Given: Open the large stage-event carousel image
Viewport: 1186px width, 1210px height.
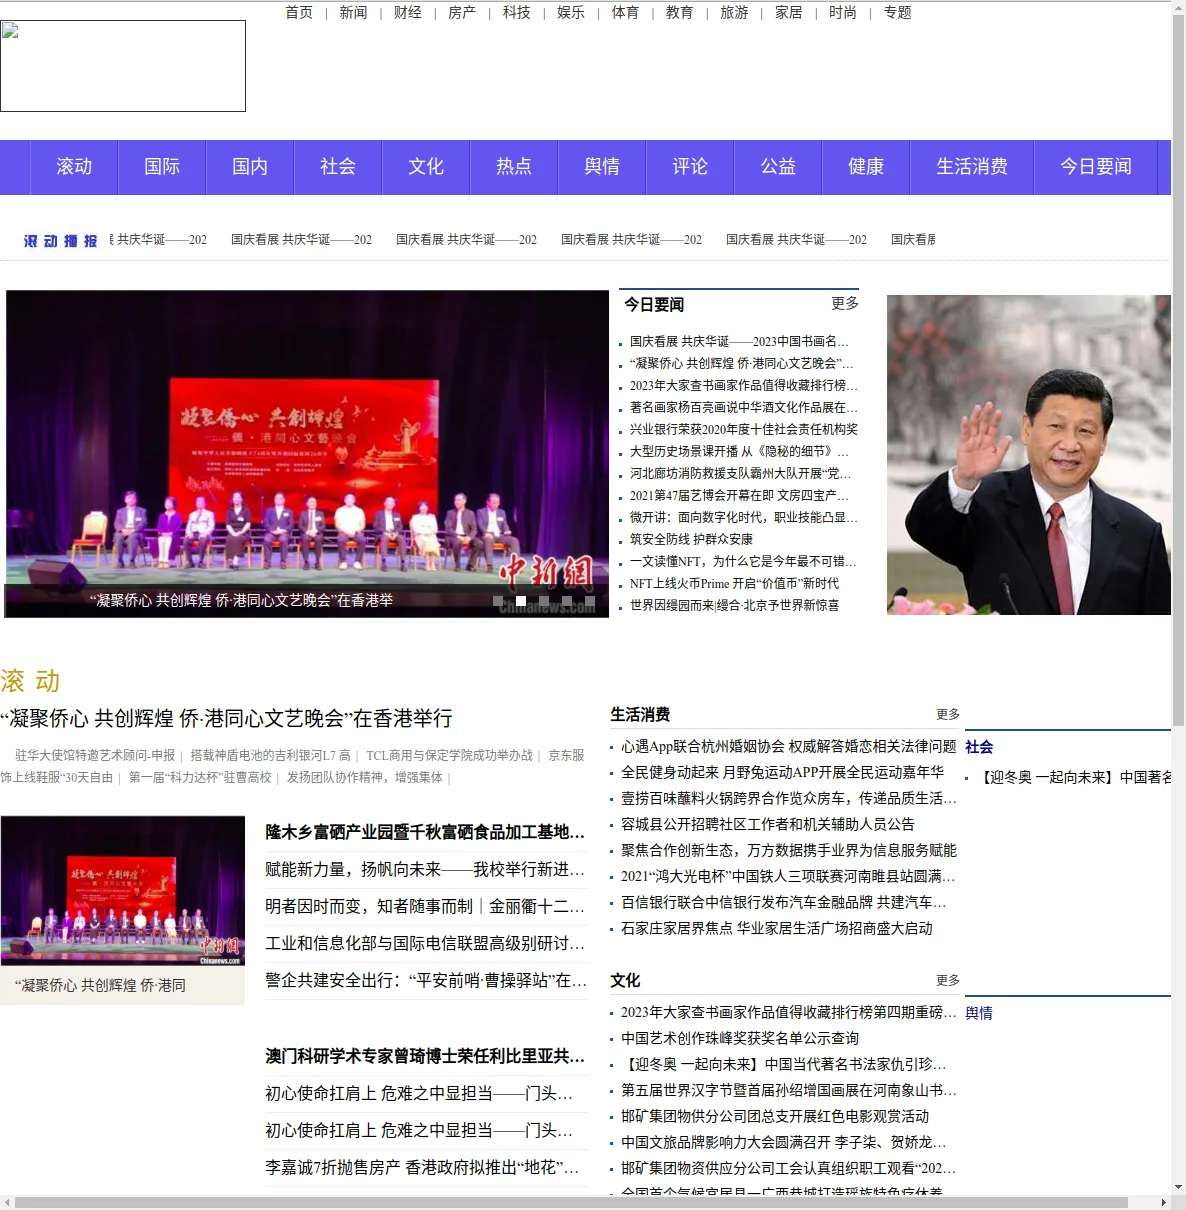Looking at the screenshot, I should (x=307, y=454).
